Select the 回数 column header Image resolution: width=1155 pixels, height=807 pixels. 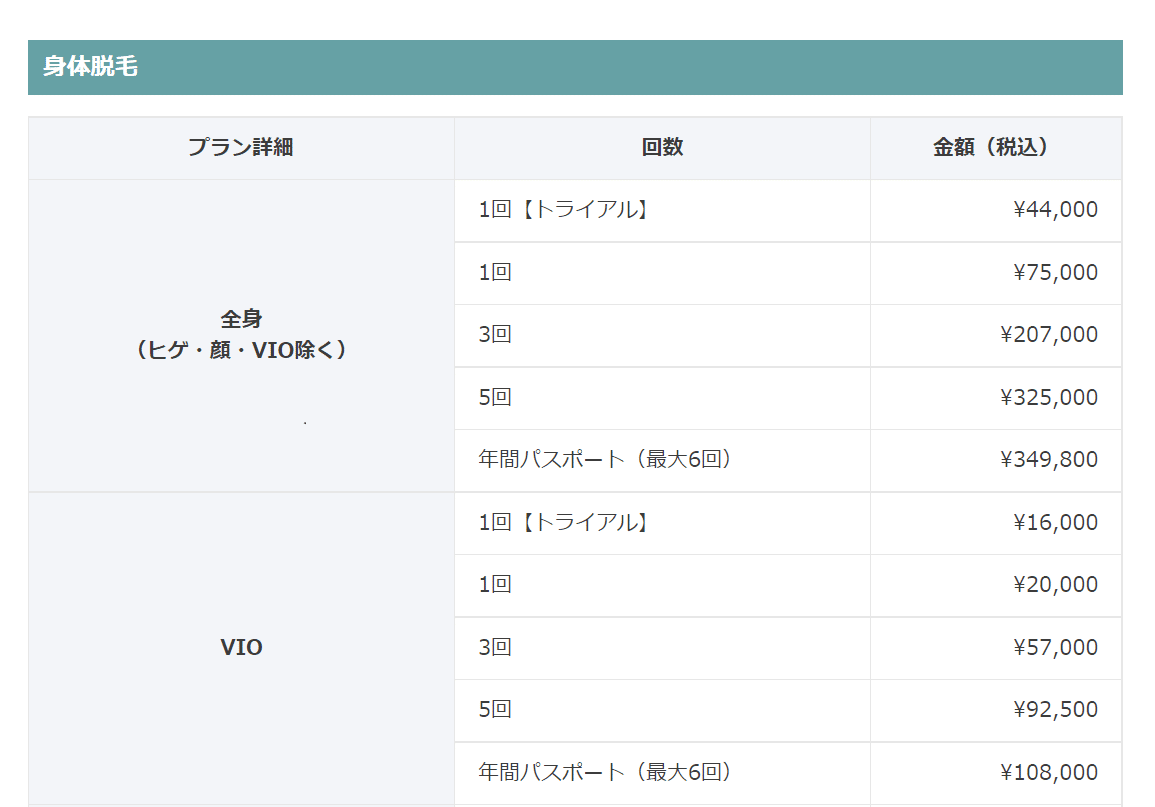coord(662,147)
